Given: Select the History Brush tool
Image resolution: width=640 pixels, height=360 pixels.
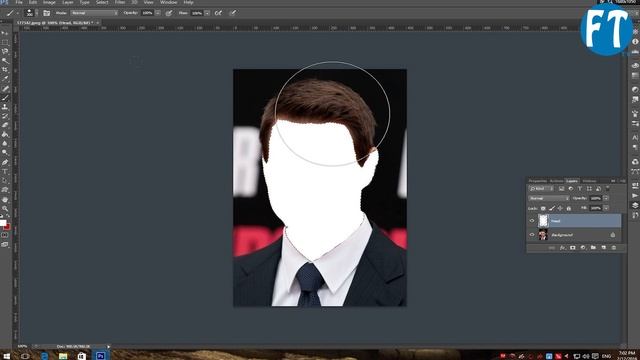Looking at the screenshot, I should 5,116.
